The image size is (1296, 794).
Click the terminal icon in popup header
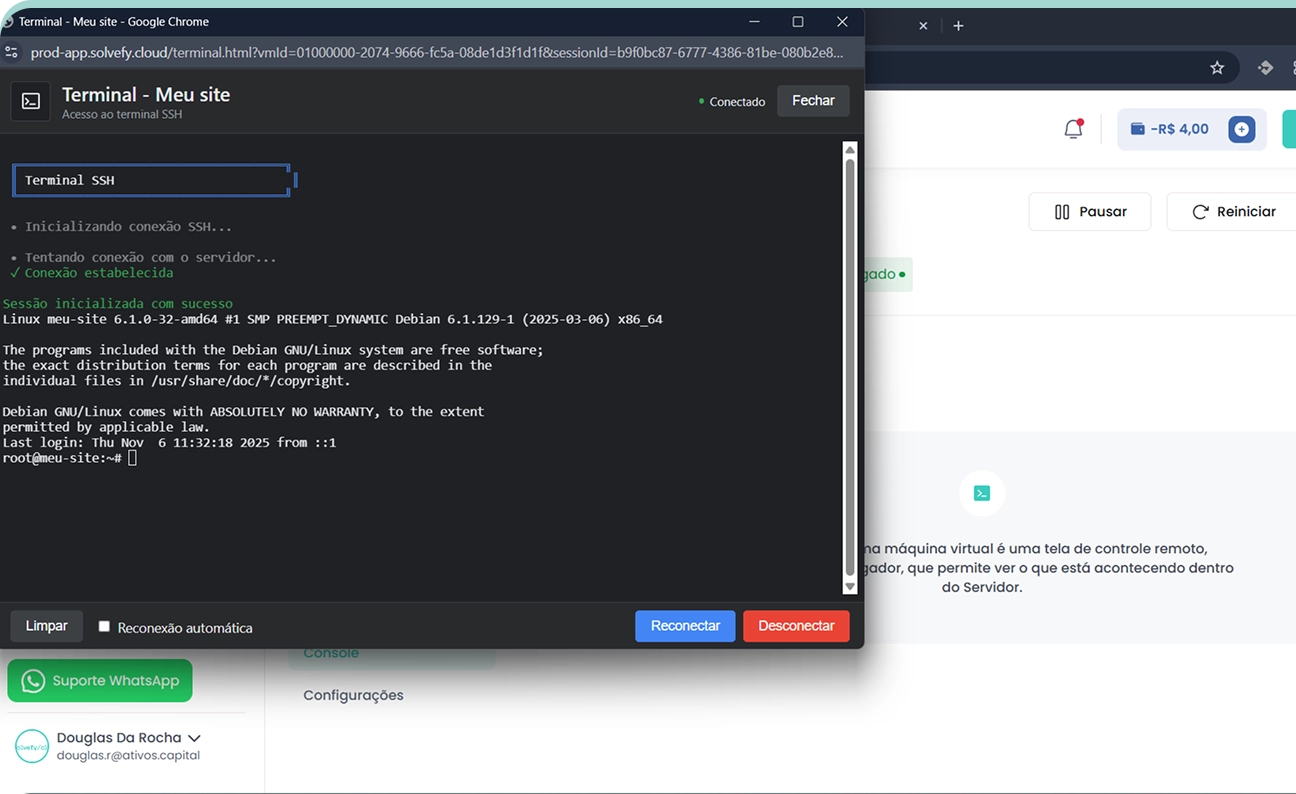pyautogui.click(x=31, y=102)
